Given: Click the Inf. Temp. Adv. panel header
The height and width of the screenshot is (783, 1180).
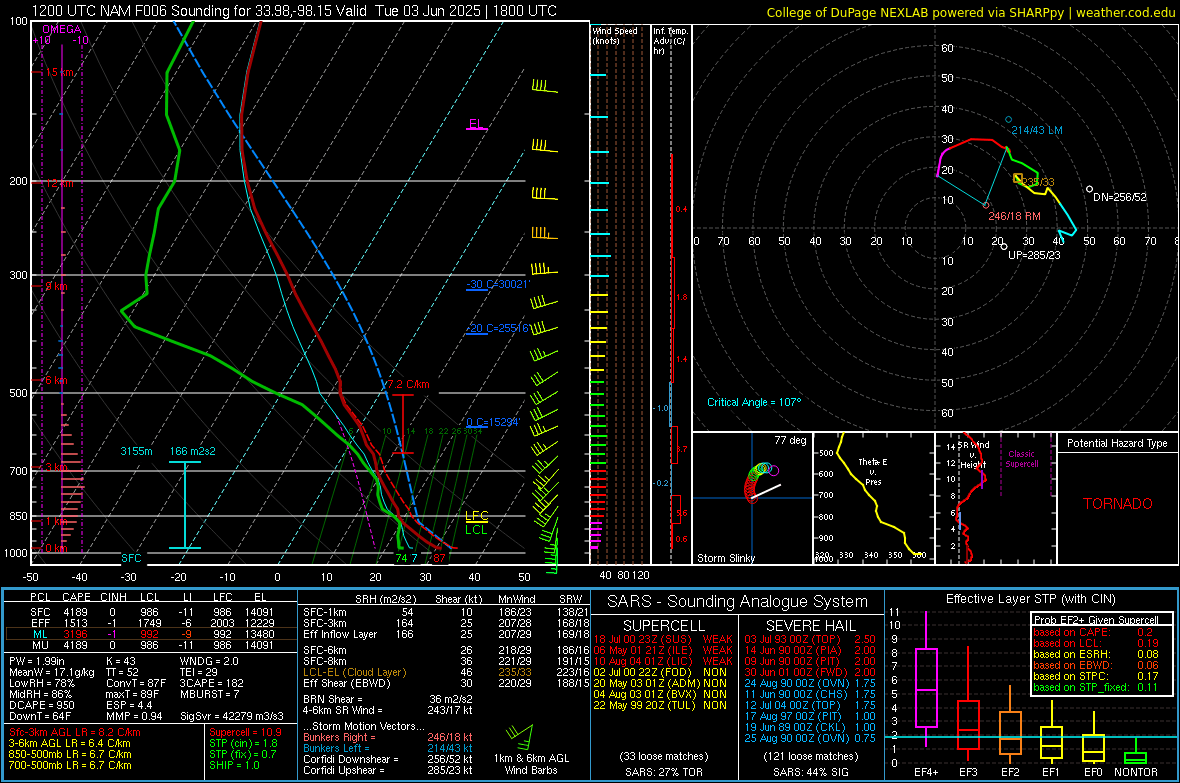Looking at the screenshot, I should (x=670, y=41).
